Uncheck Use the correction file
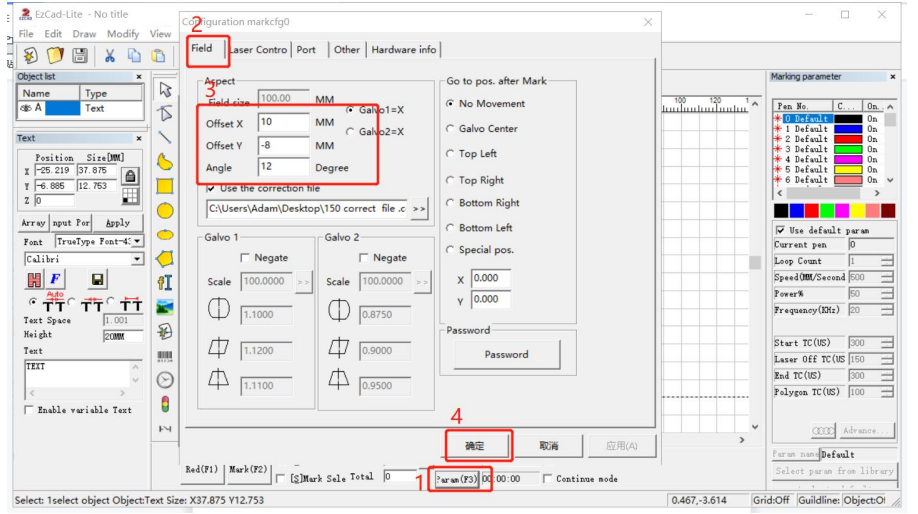Image resolution: width=918 pixels, height=514 pixels. (x=211, y=188)
